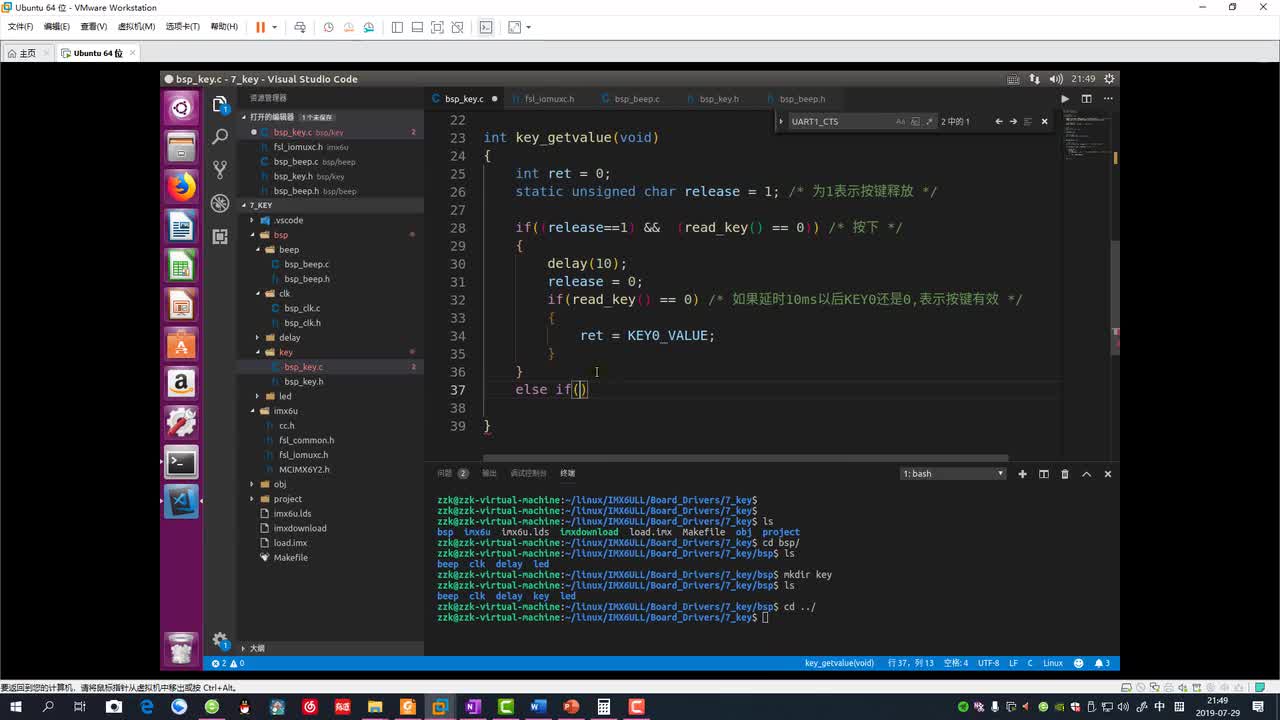
Task: Open the Debug view in activity bar
Action: 220,203
